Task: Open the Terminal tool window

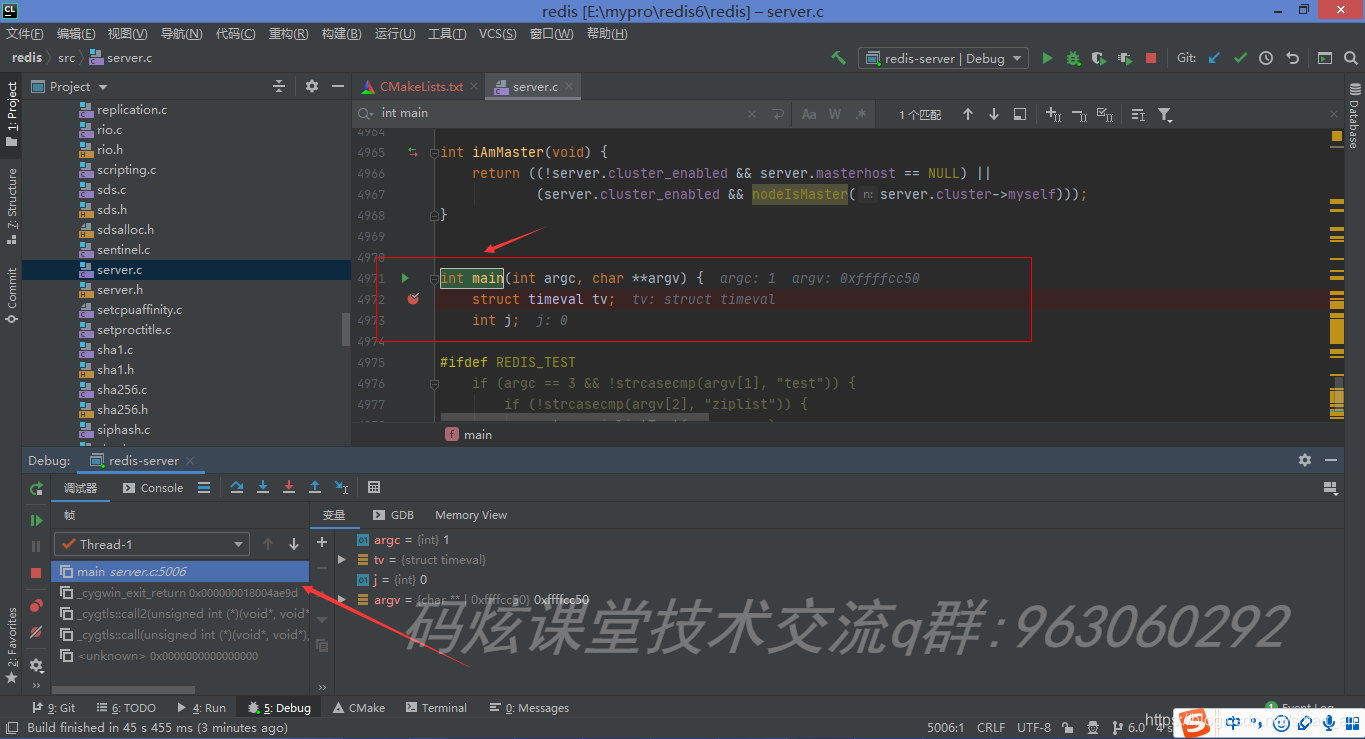Action: pyautogui.click(x=434, y=708)
